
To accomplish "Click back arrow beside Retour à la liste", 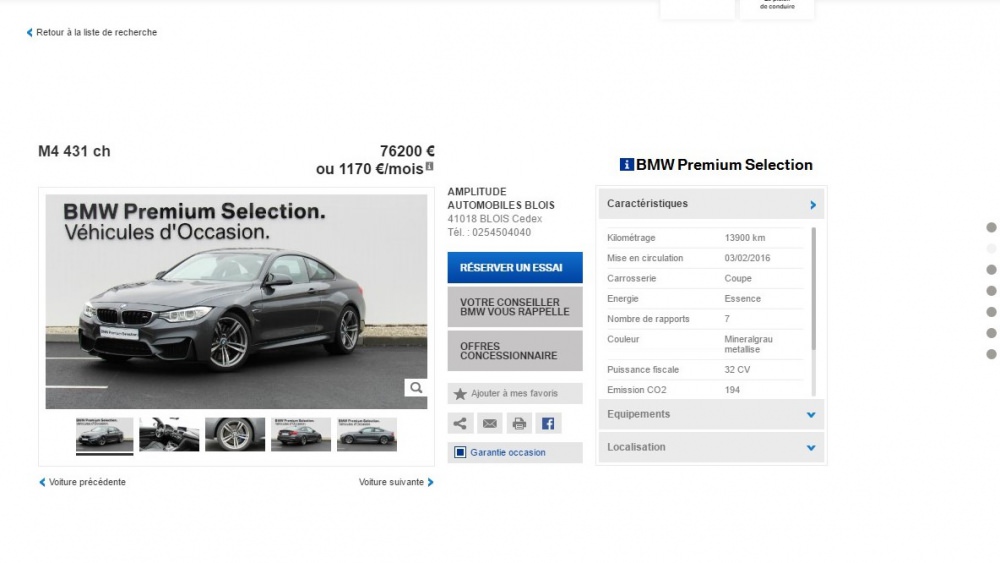I will [29, 33].
